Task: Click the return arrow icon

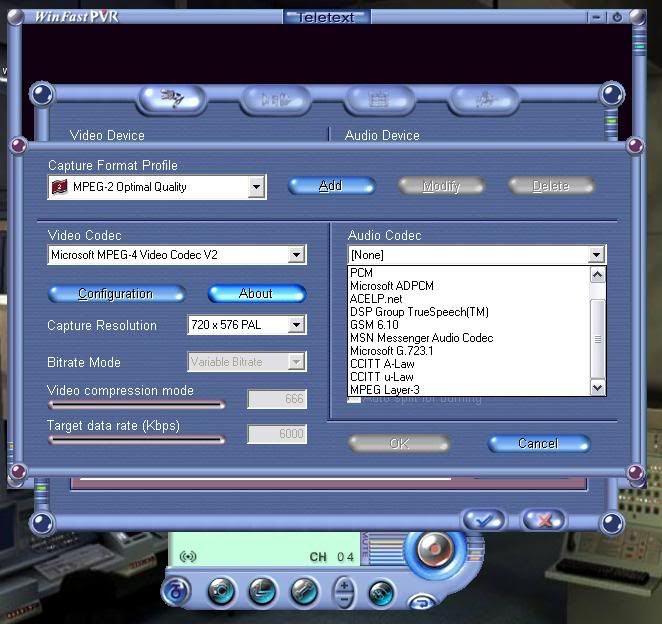Action: point(423,602)
